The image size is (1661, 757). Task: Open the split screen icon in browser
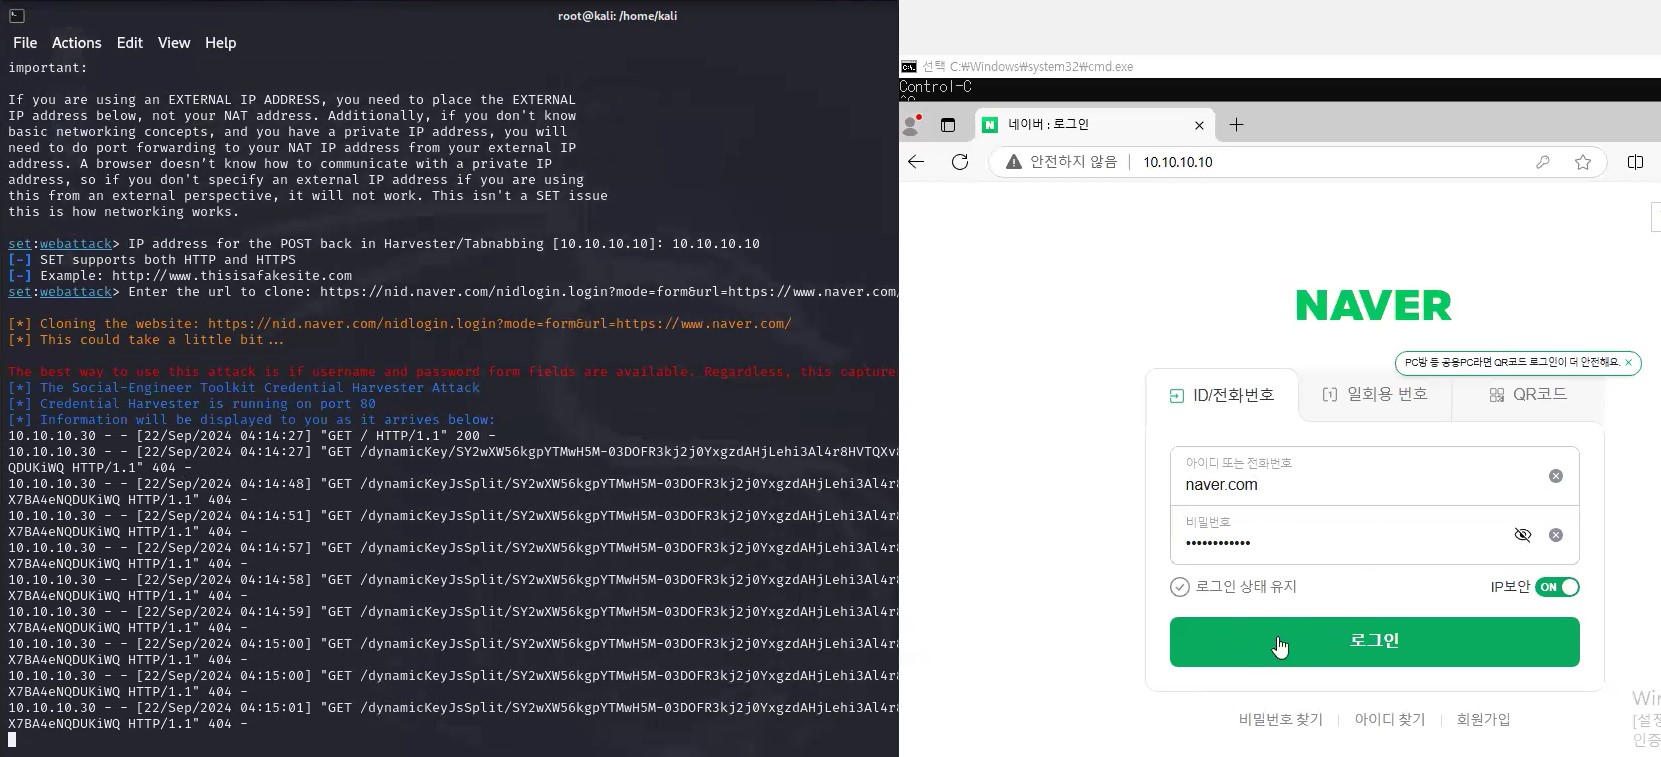[1636, 162]
